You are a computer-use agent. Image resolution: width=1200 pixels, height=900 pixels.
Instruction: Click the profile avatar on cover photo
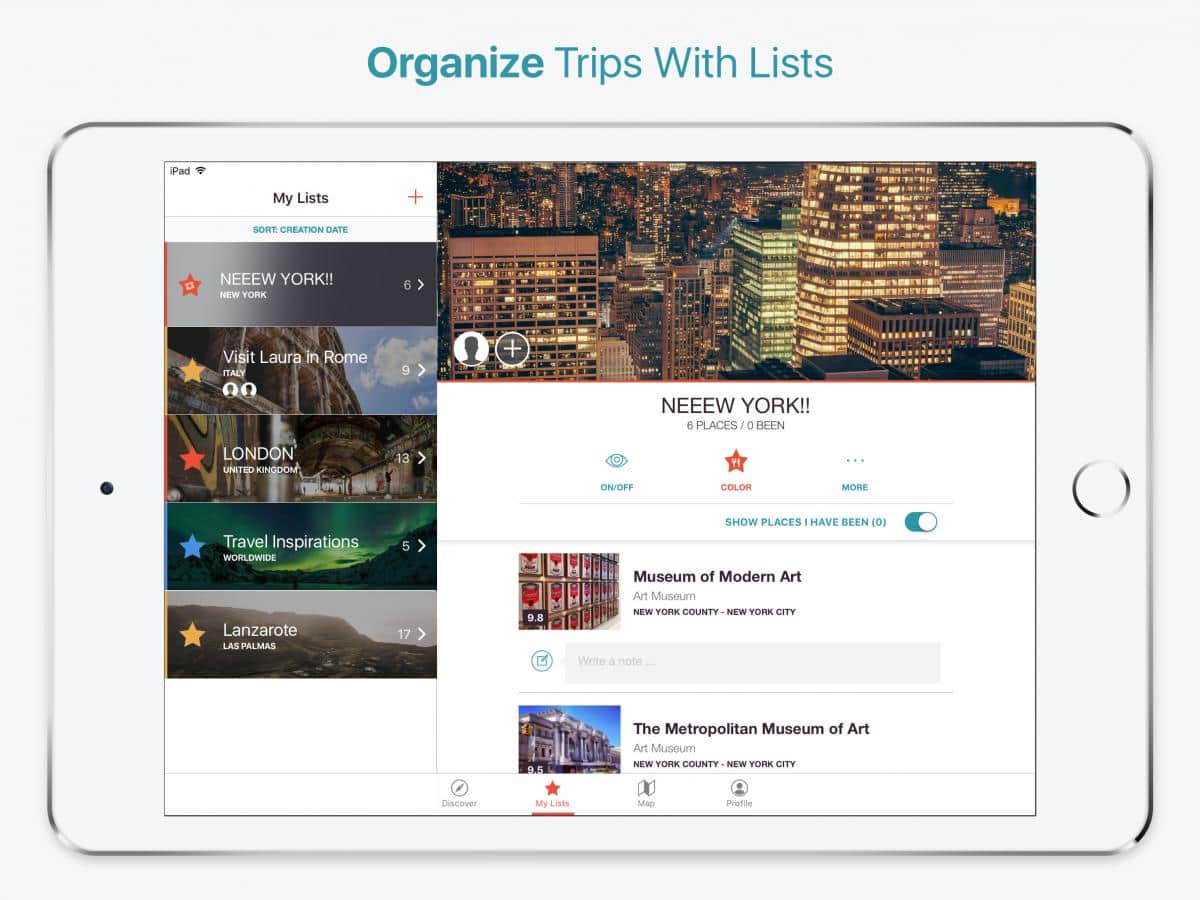[x=471, y=349]
